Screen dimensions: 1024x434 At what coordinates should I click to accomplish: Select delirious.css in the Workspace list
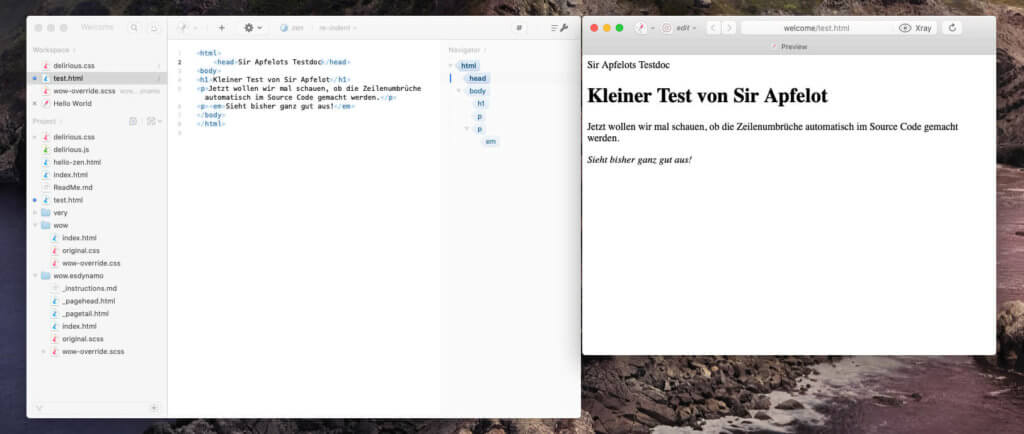tap(99, 66)
